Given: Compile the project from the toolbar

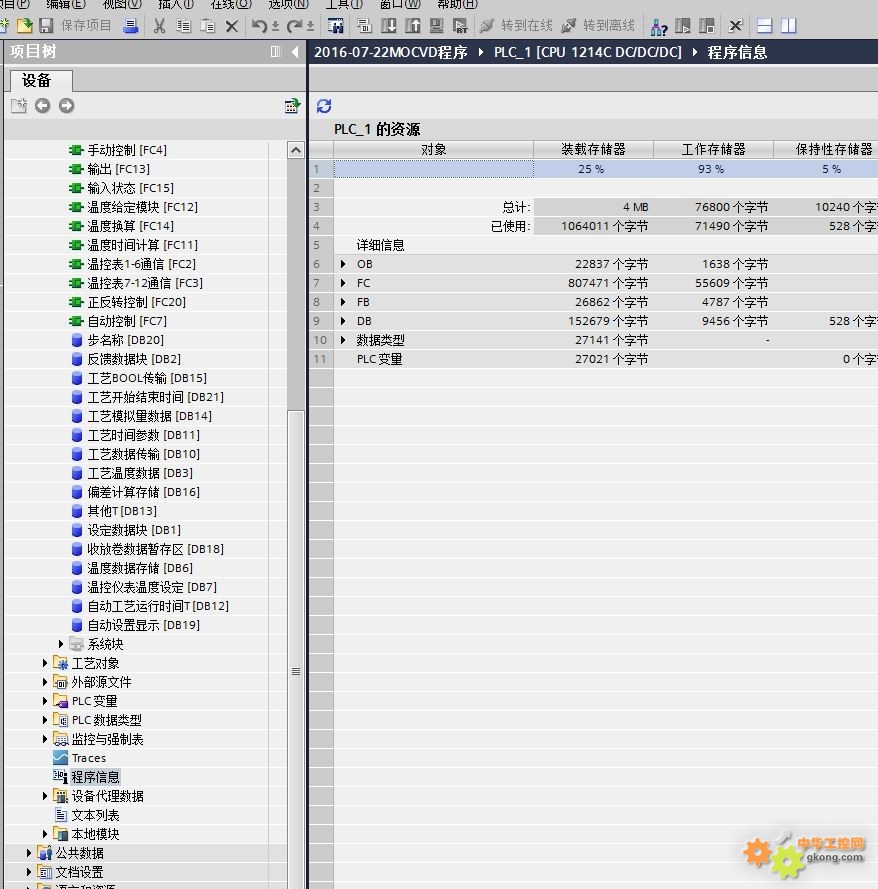Looking at the screenshot, I should coord(364,26).
